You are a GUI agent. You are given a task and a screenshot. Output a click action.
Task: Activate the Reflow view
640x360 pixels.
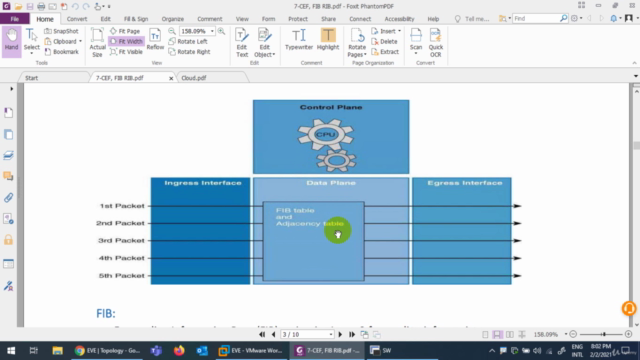155,40
